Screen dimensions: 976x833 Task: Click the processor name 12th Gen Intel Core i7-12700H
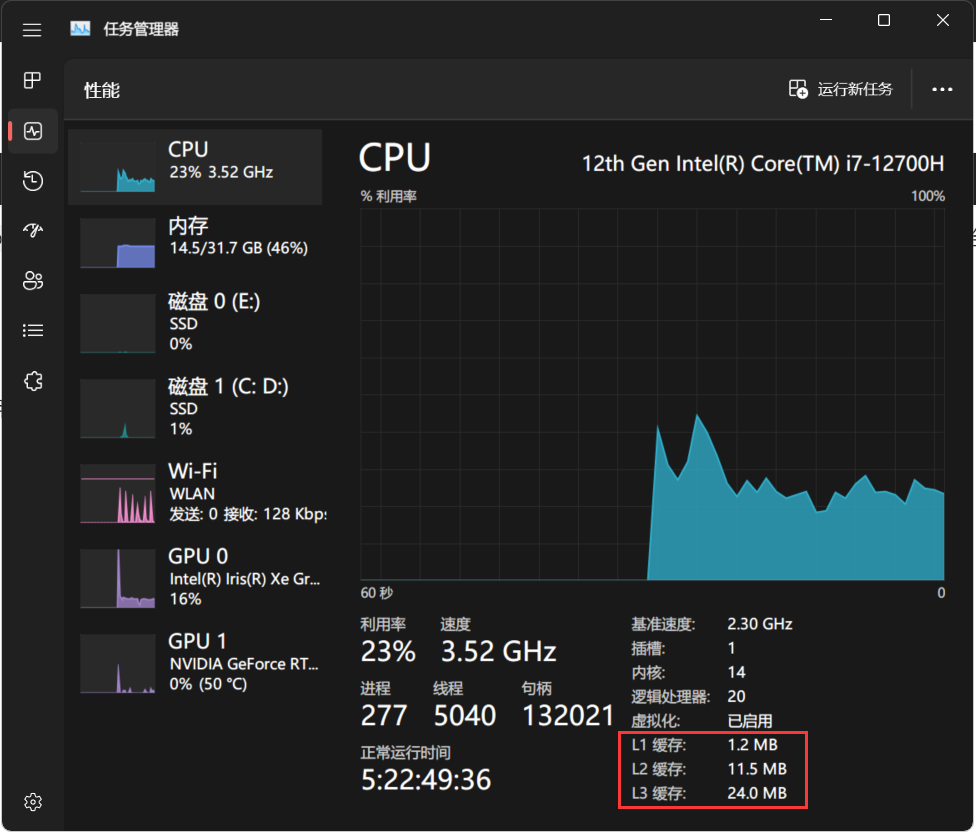coord(762,164)
